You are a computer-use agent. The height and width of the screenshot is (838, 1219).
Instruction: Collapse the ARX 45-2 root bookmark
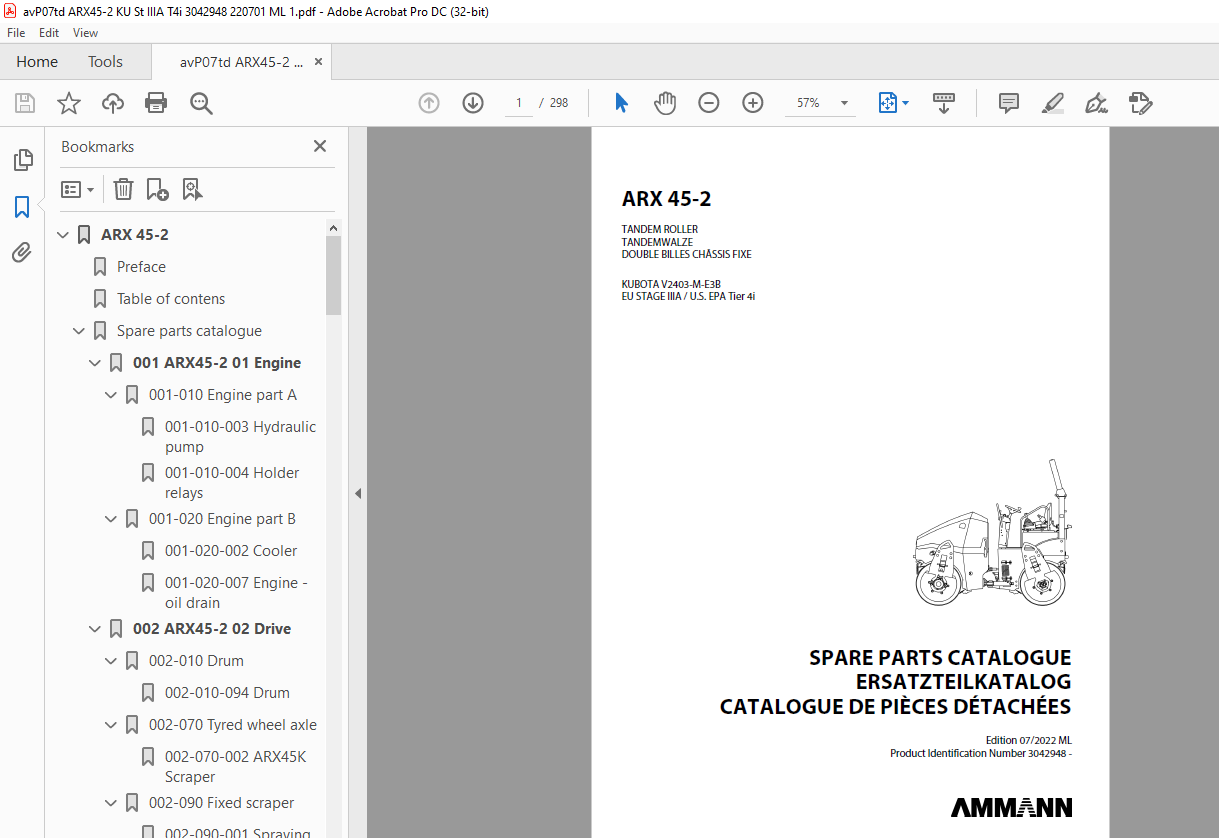pyautogui.click(x=63, y=235)
